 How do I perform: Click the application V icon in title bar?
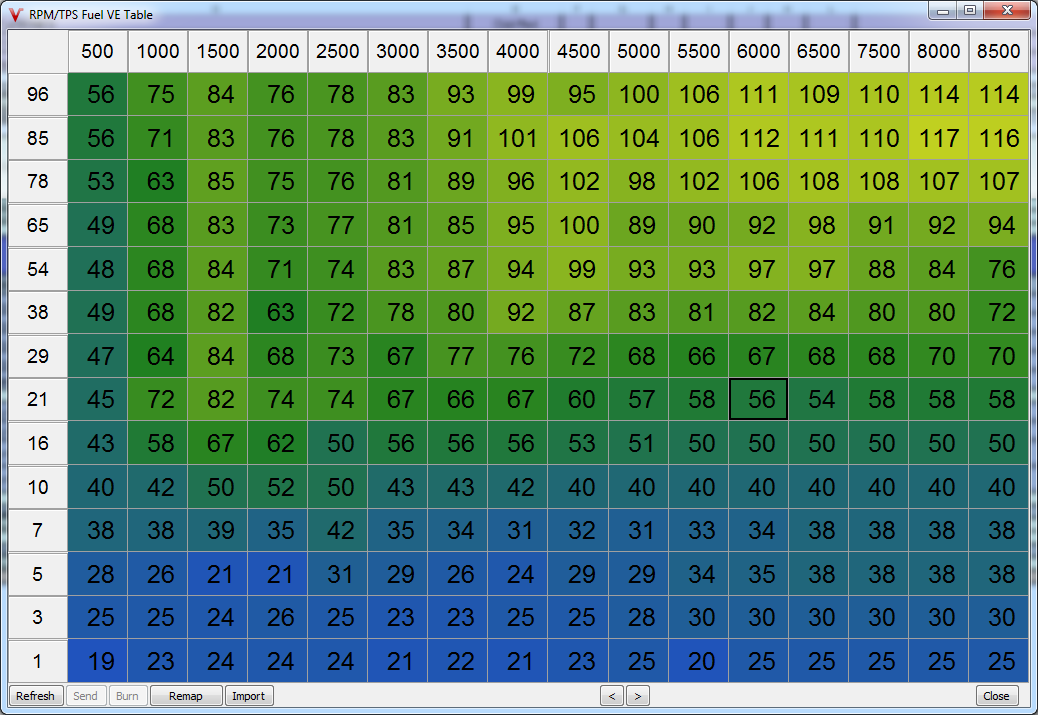coord(16,14)
